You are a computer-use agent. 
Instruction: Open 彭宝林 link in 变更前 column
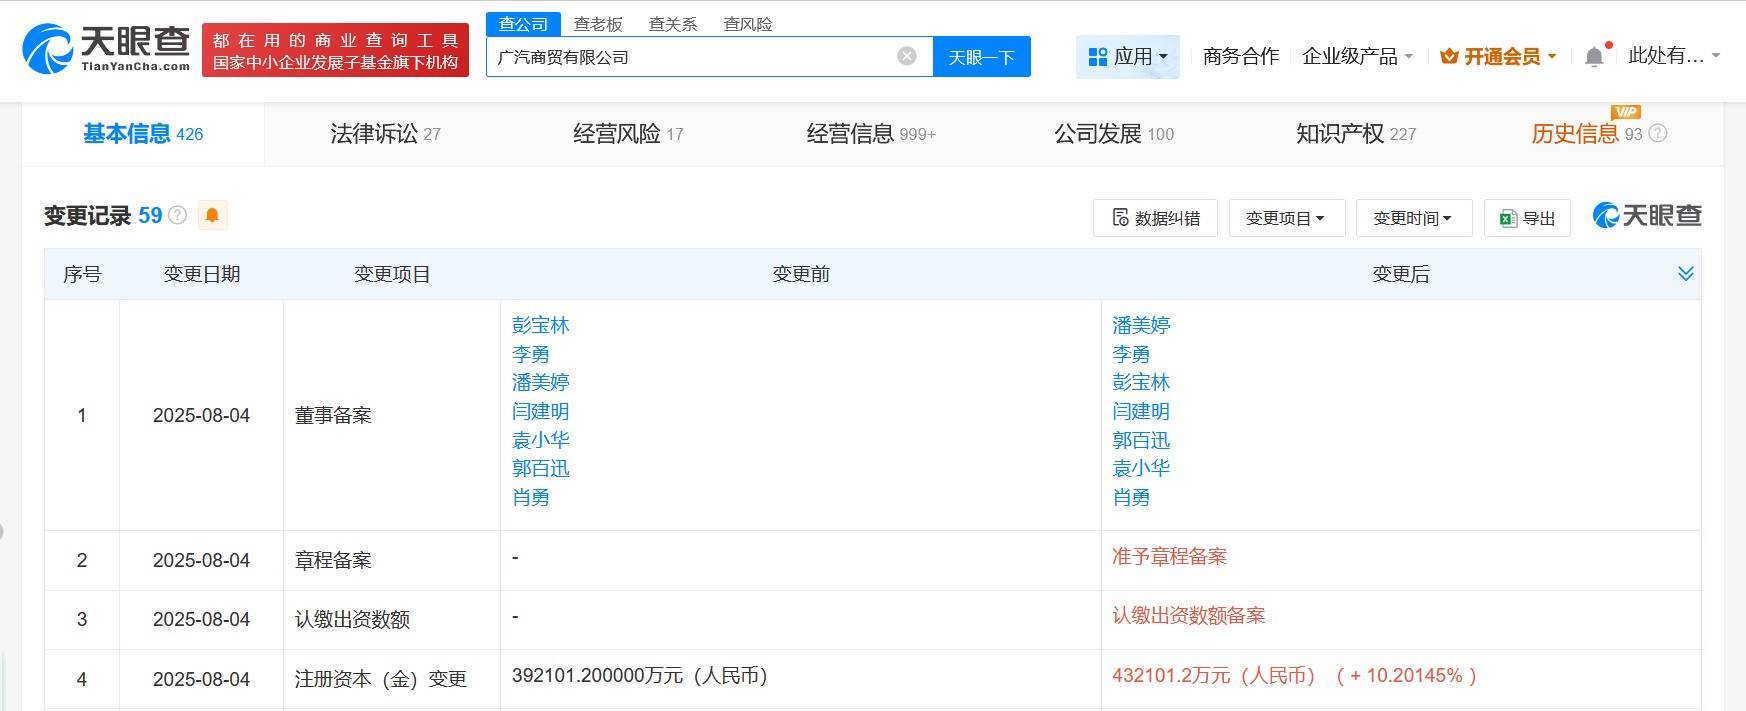click(x=540, y=325)
